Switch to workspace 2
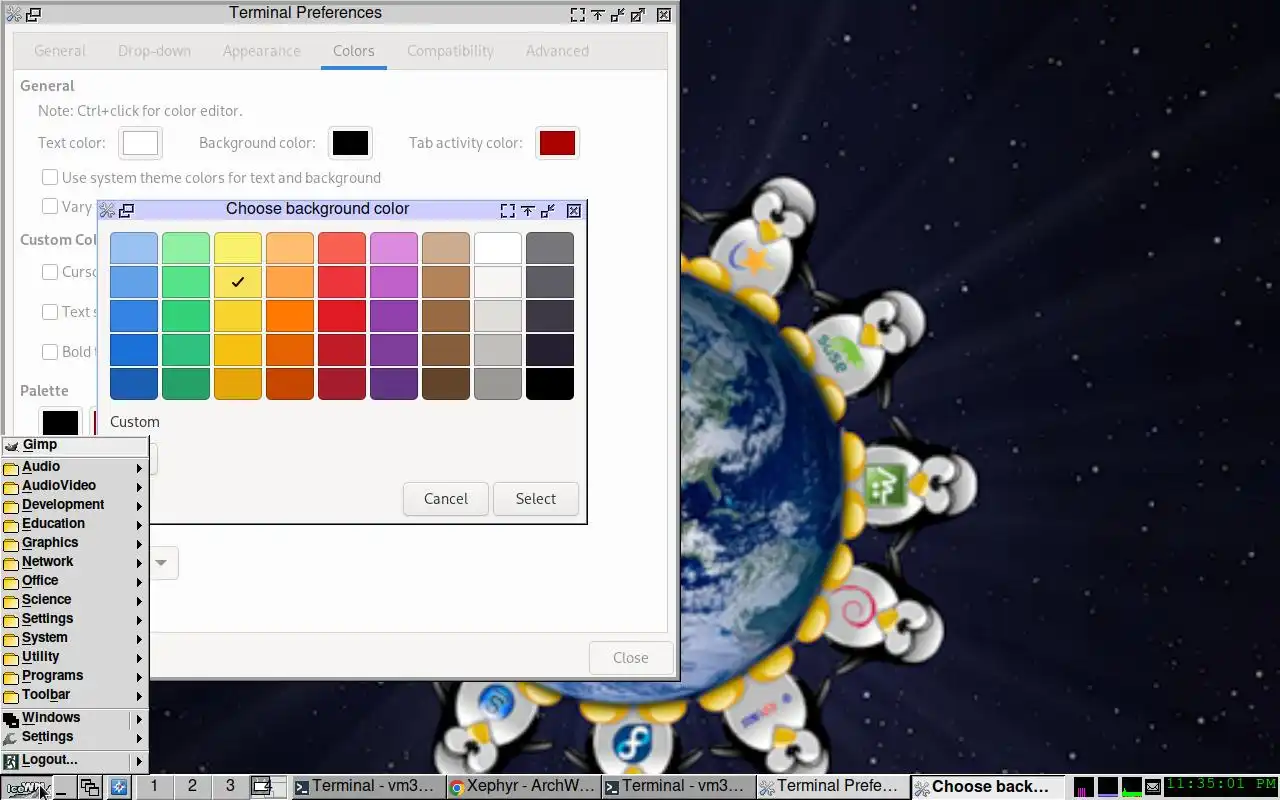This screenshot has width=1280, height=800. point(192,786)
